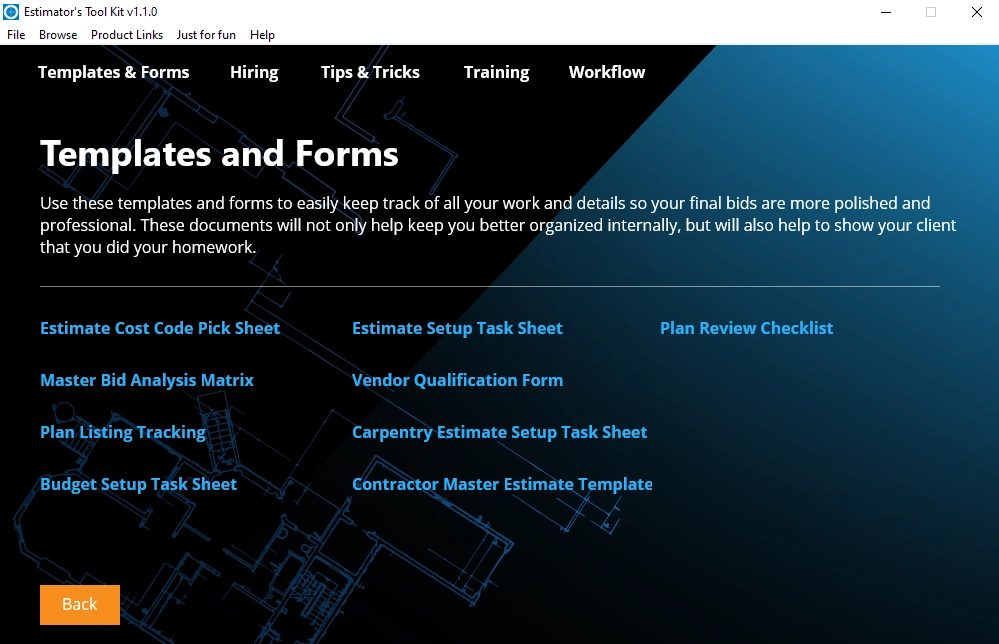Image resolution: width=999 pixels, height=644 pixels.
Task: Open the Estimate Setup Task Sheet link
Action: (x=457, y=328)
